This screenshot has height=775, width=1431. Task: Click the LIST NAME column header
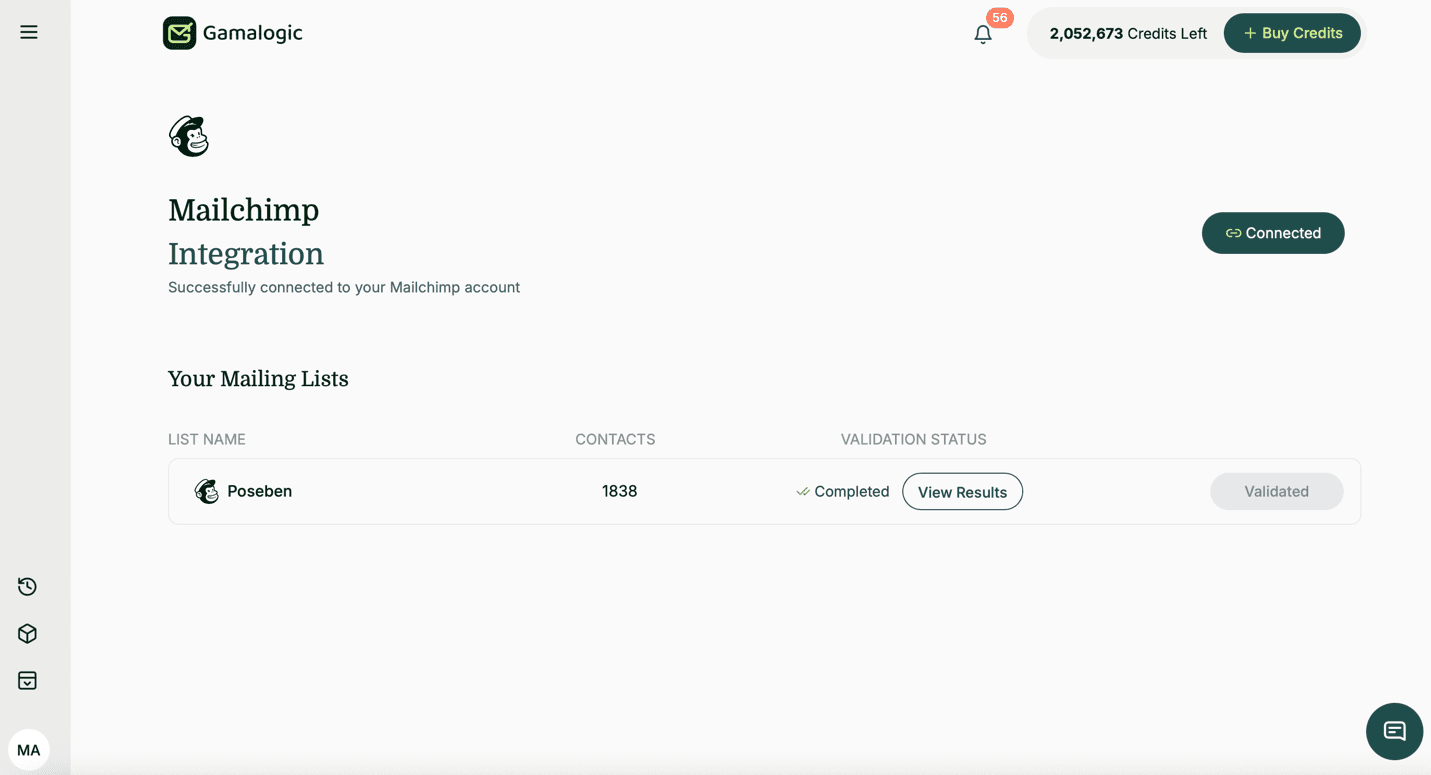[207, 439]
